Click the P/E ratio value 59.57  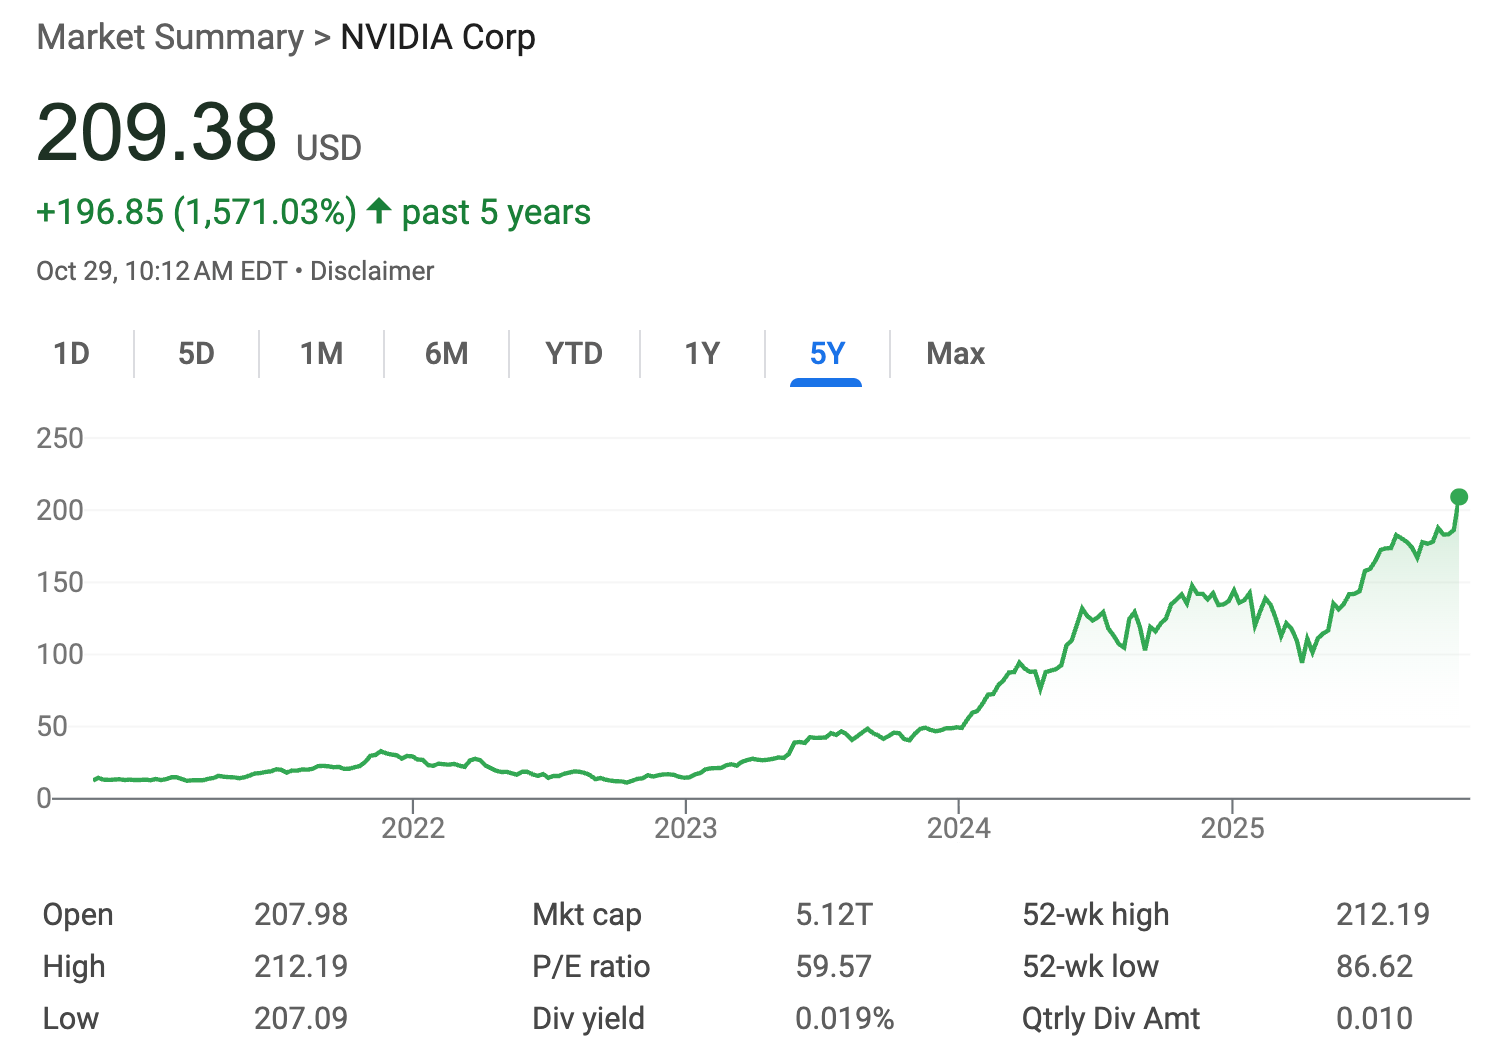click(x=834, y=965)
